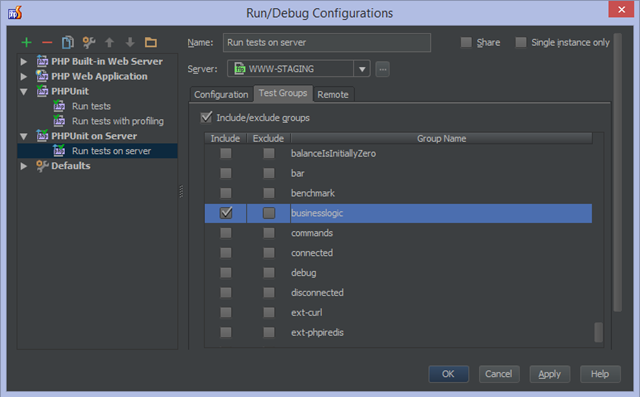Expand the Defaults tree node

pos(24,166)
